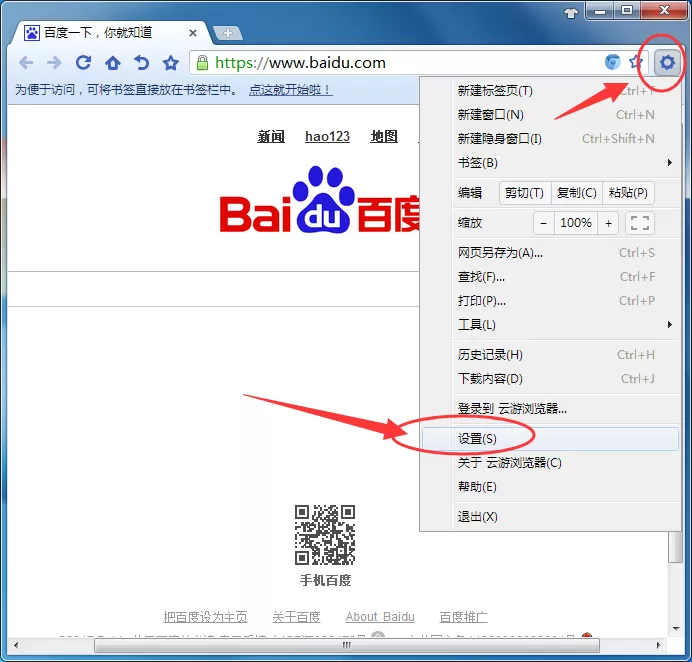
Task: Click 点这就开始啦! bookmark bar link
Action: [290, 90]
